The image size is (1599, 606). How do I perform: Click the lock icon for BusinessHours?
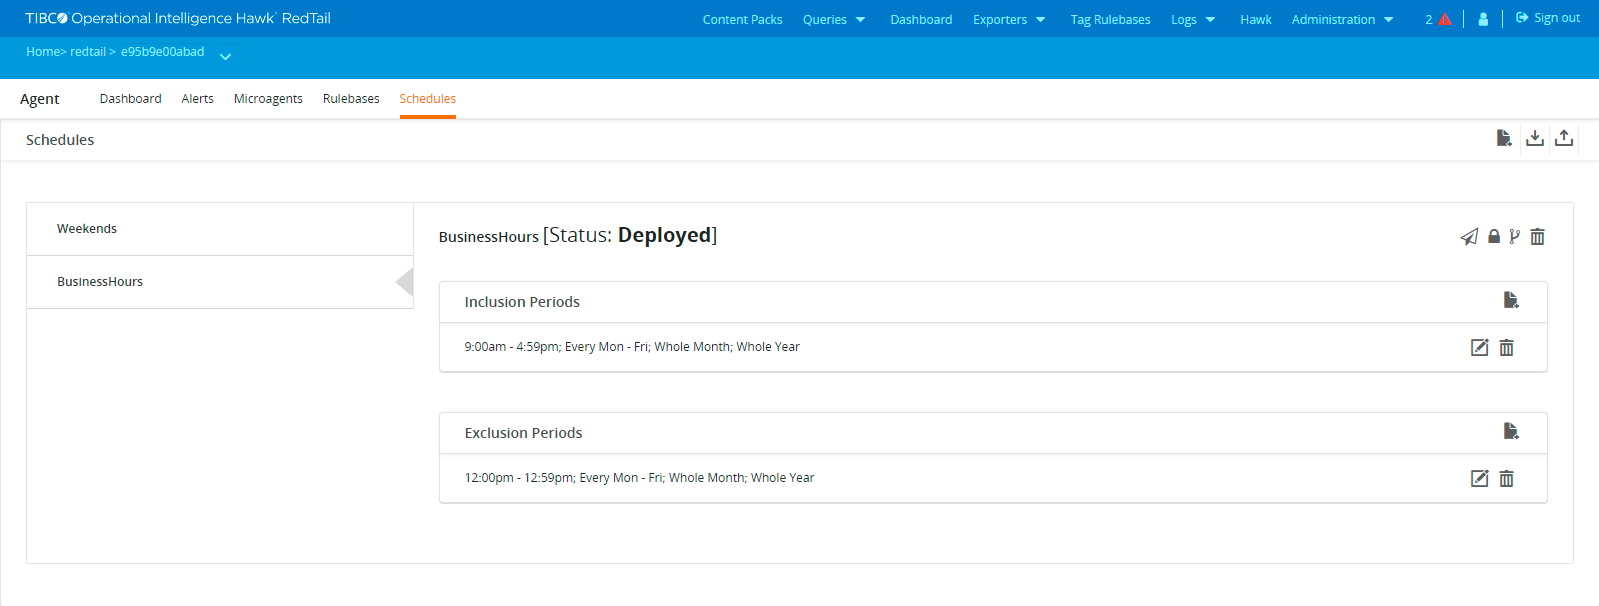[x=1494, y=237]
